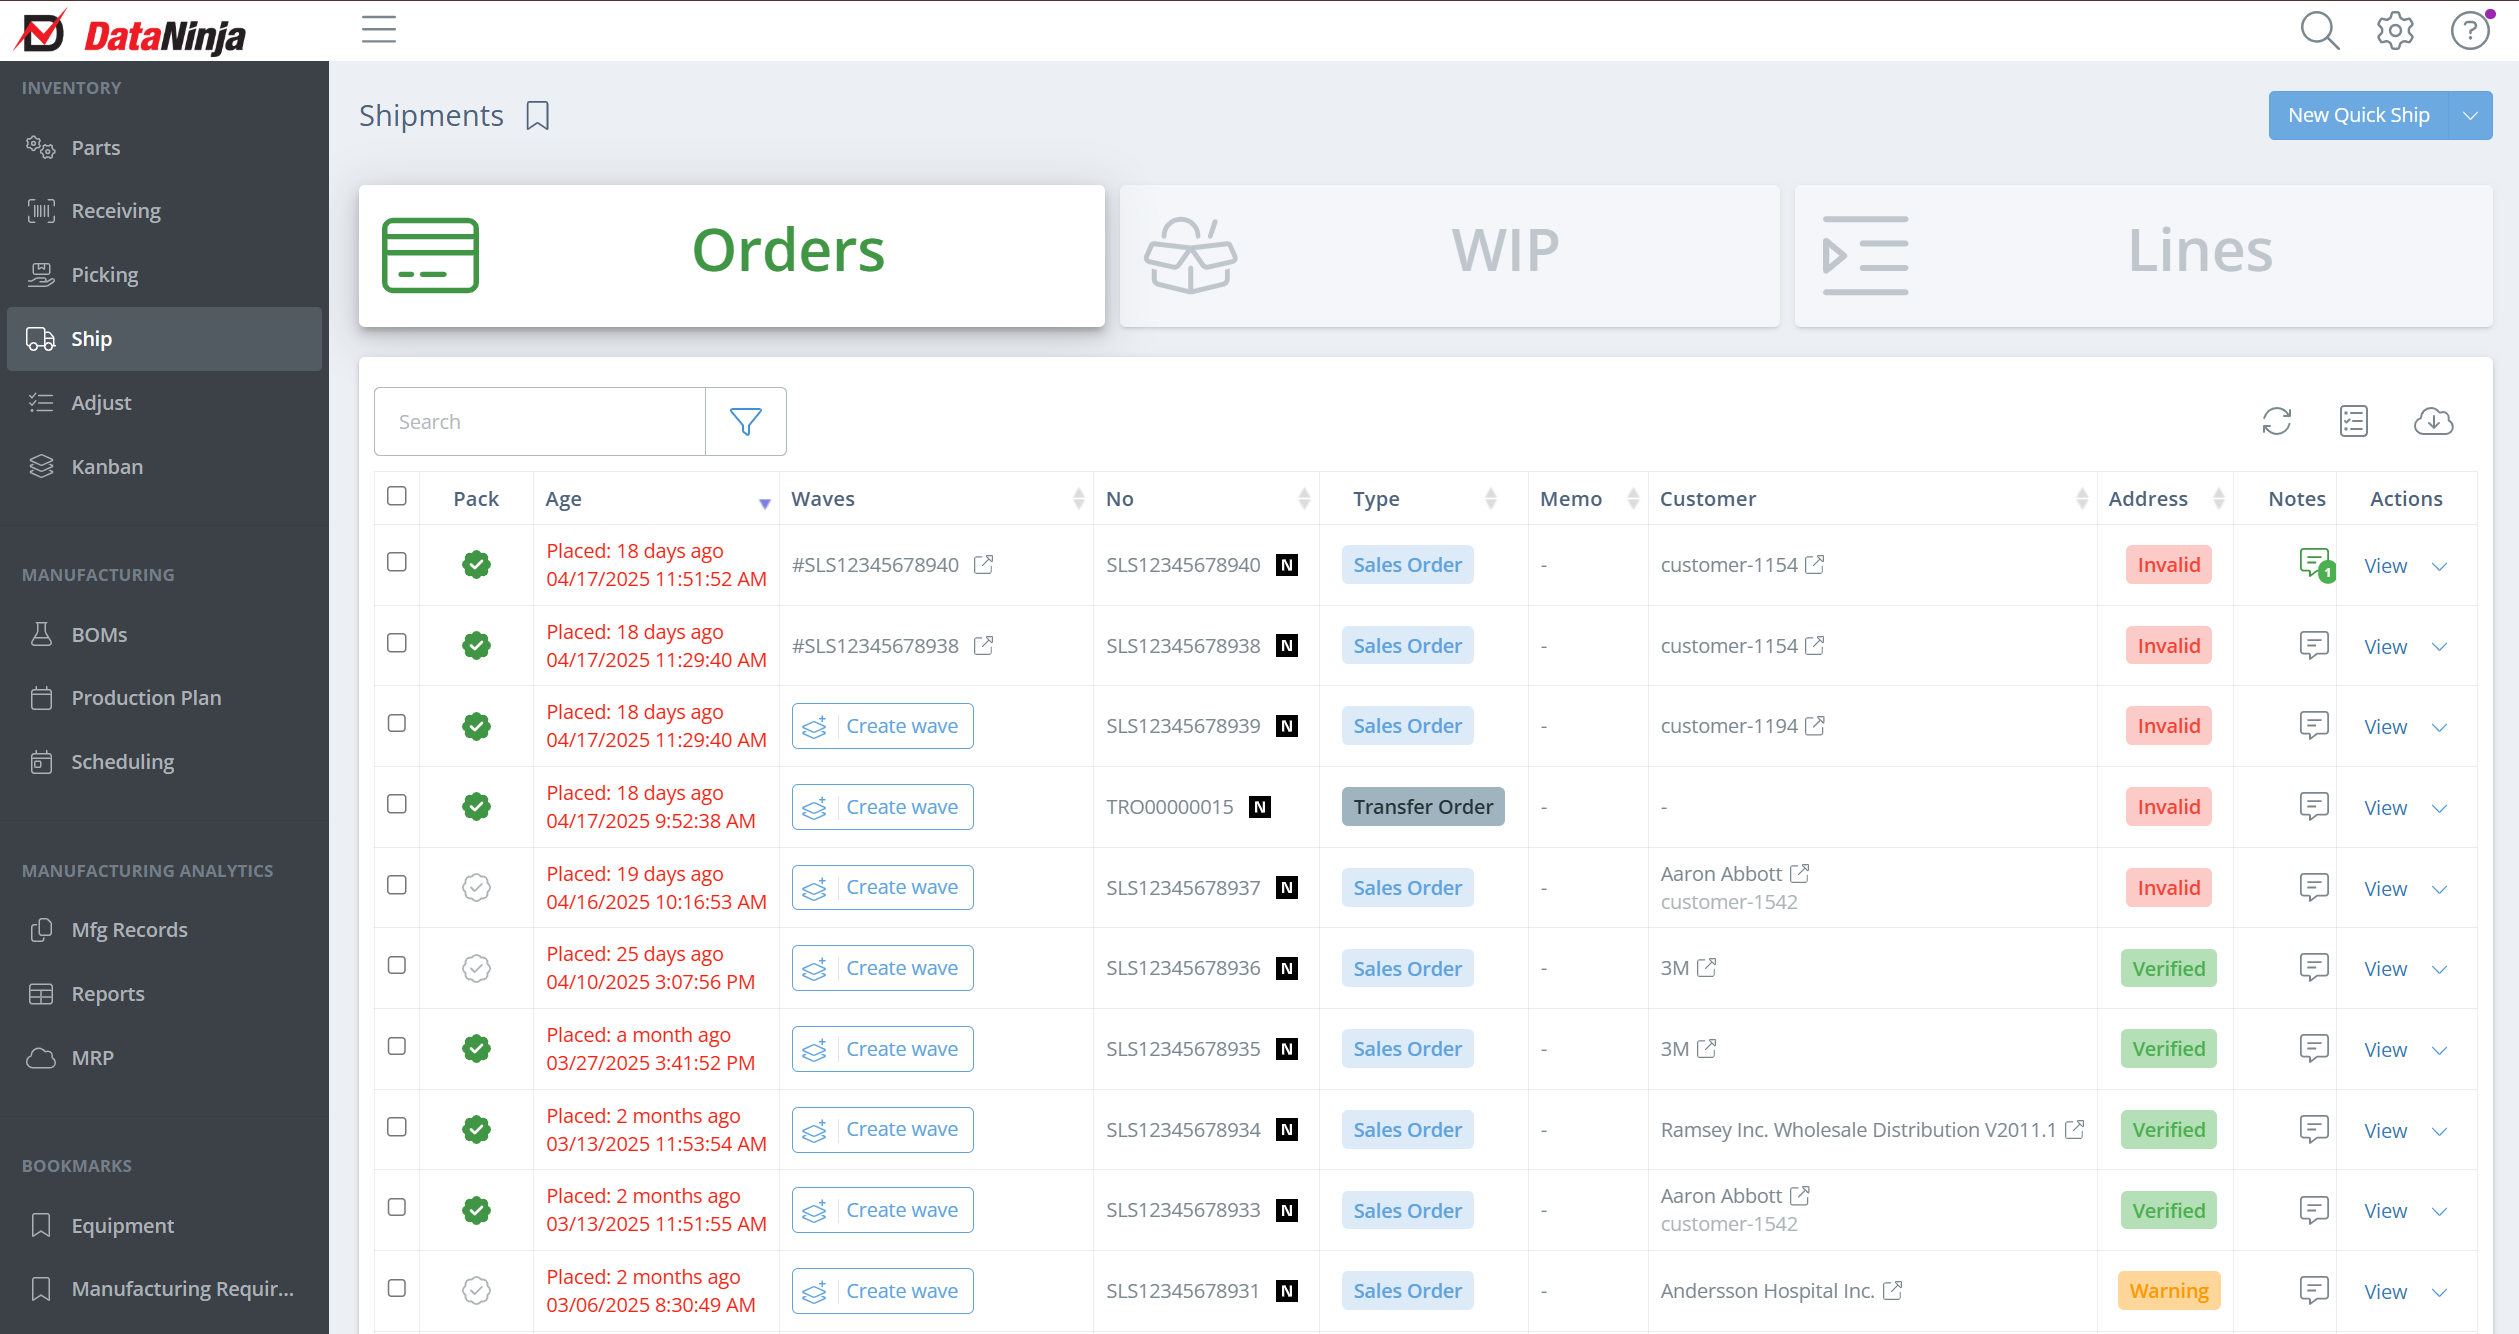Click the refresh icon above the table

(2276, 422)
